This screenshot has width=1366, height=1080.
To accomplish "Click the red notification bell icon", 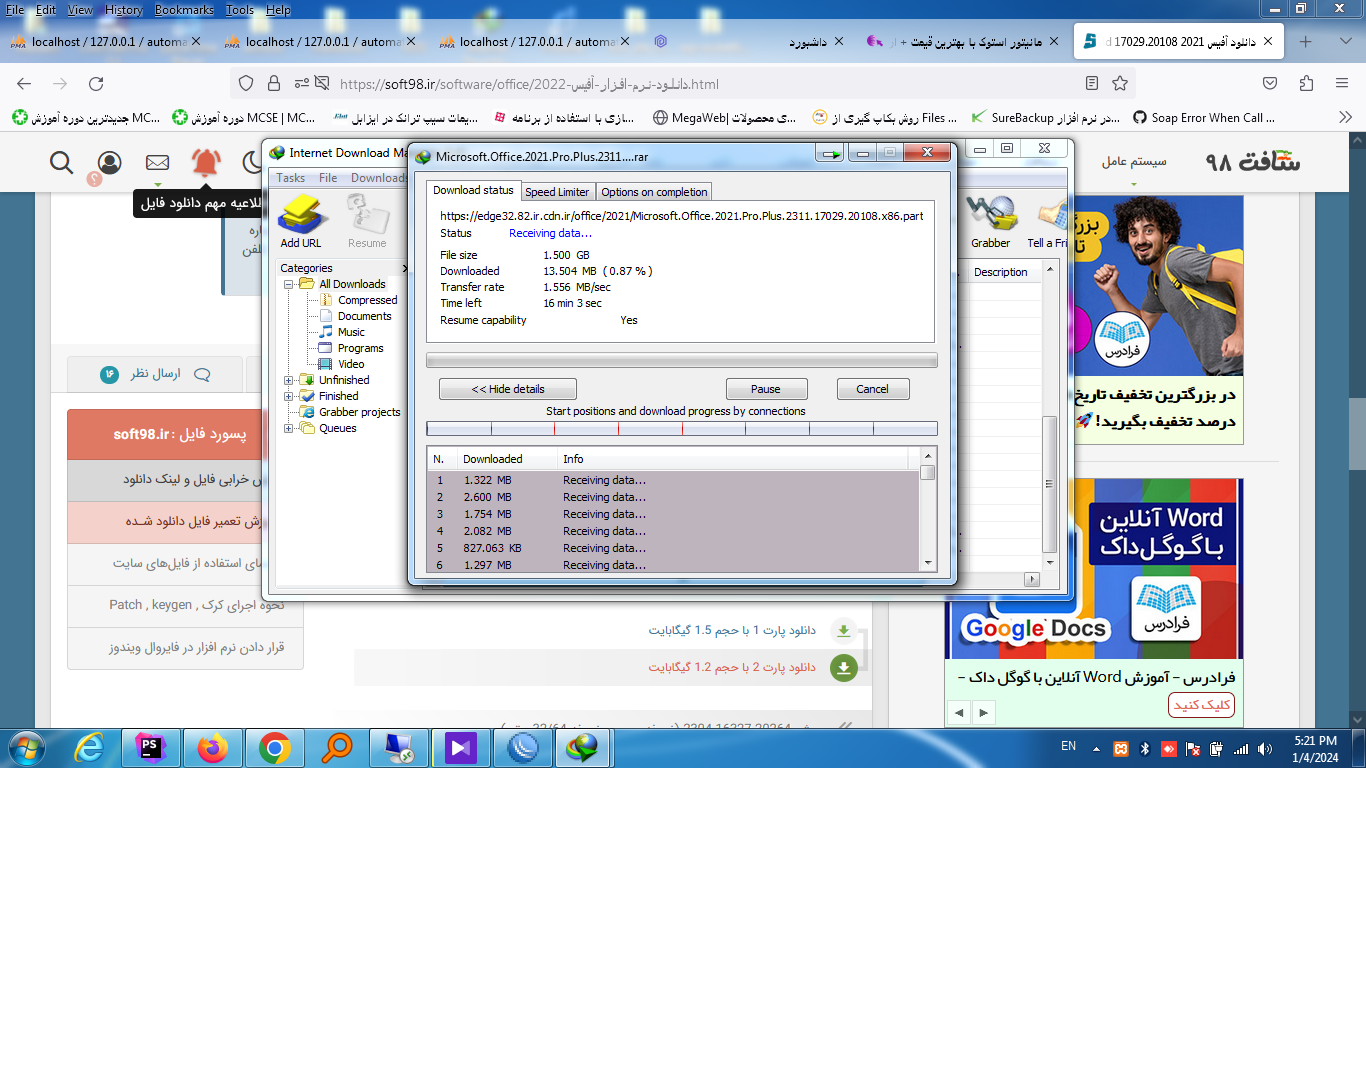I will [x=206, y=162].
